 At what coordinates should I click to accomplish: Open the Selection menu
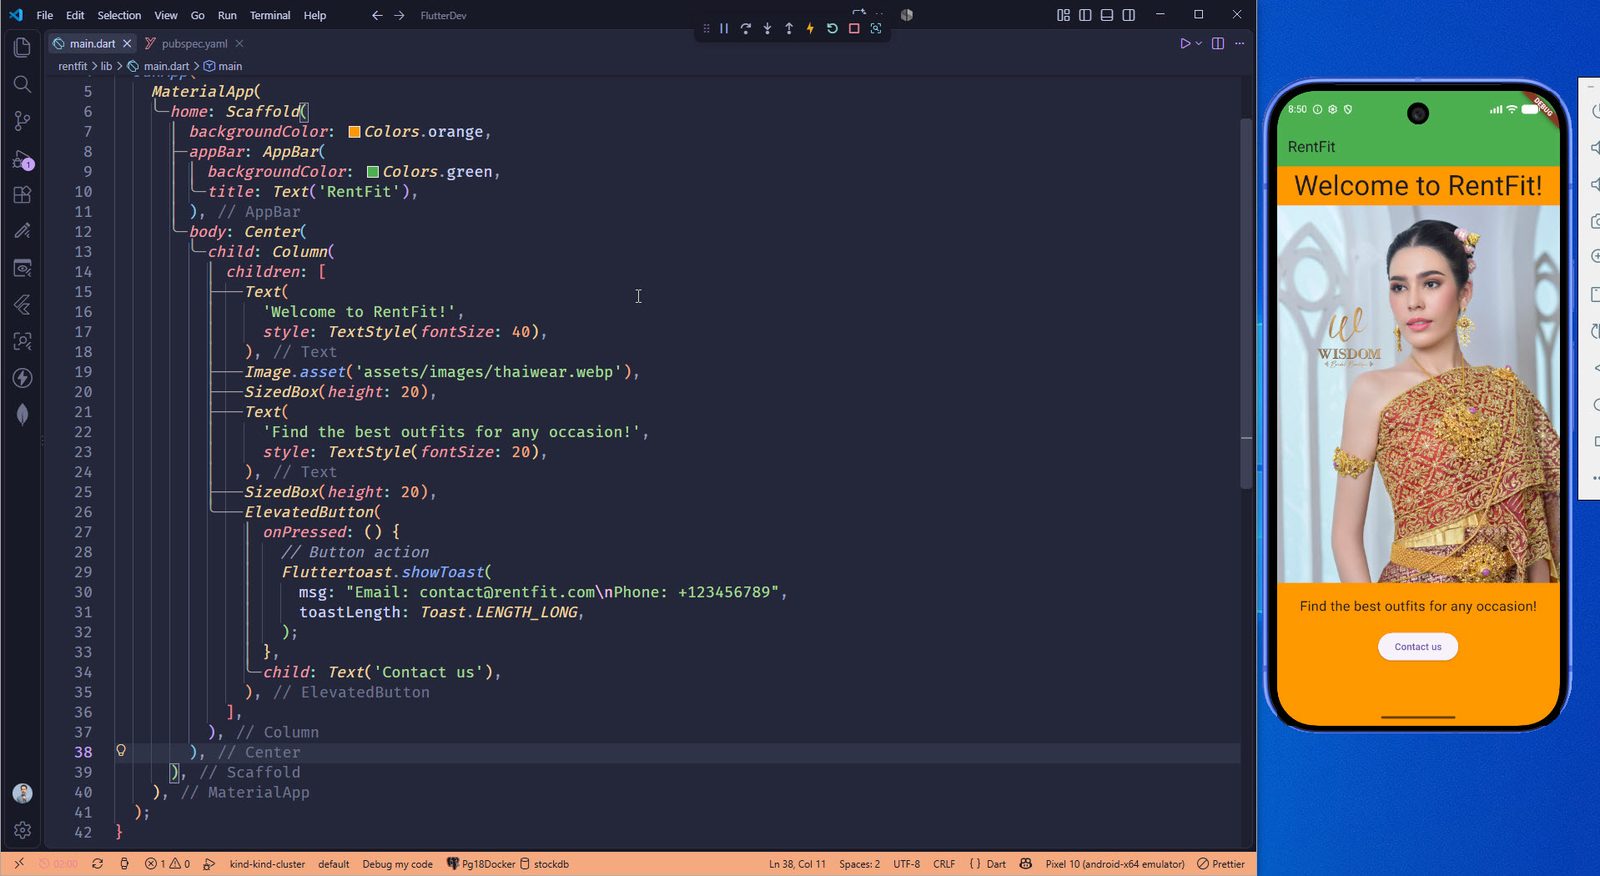[x=119, y=15]
